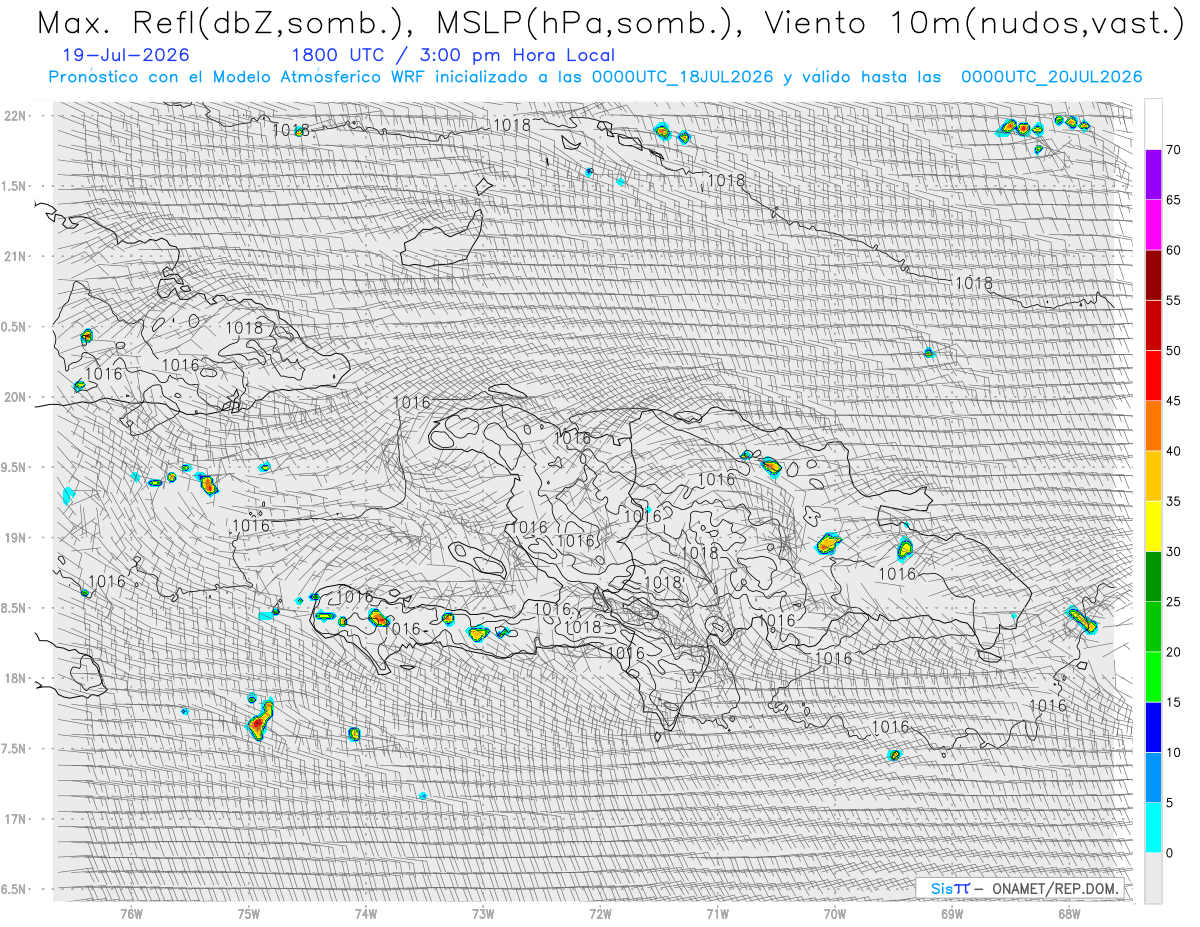This screenshot has height=927, width=1200.
Task: Click the 50 value on the color scale
Action: click(1174, 351)
